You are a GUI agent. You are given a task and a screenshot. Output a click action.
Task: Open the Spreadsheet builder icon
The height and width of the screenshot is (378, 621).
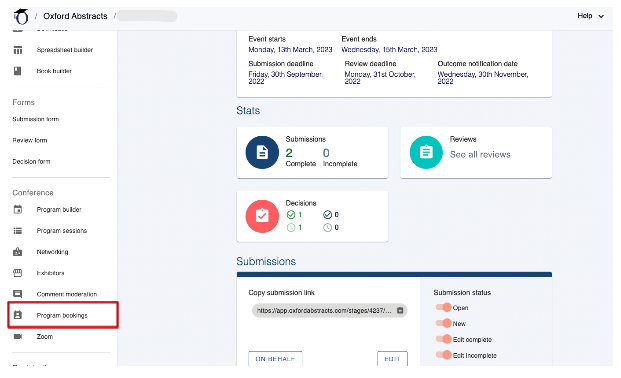coord(18,50)
